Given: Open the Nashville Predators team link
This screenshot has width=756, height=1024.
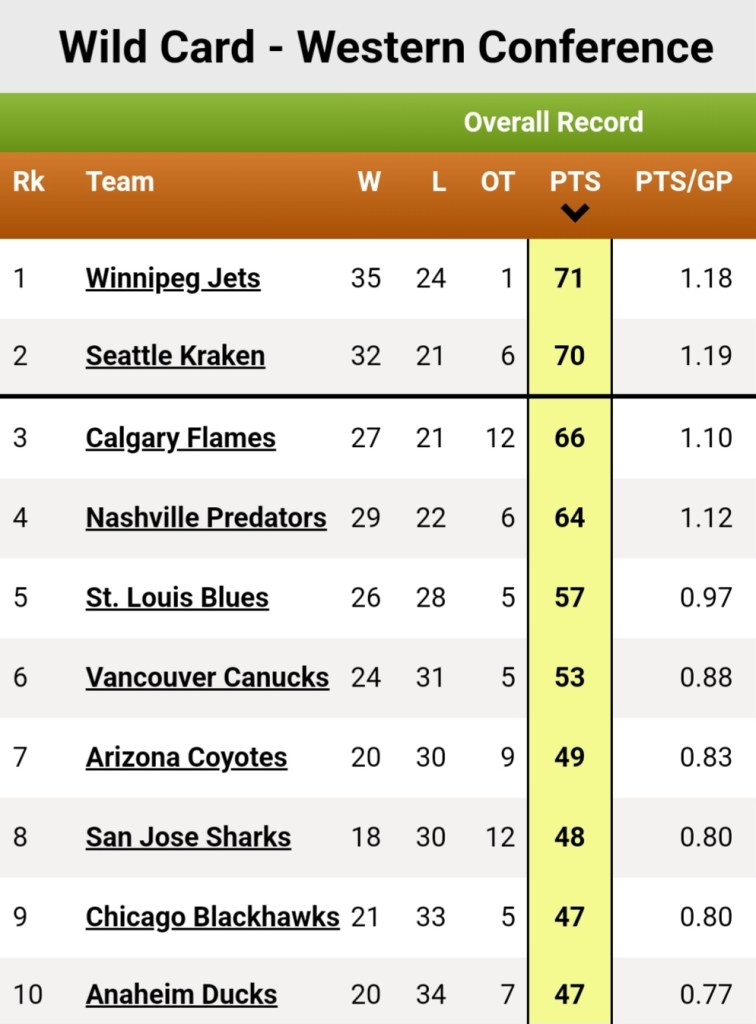Looking at the screenshot, I should tap(206, 518).
